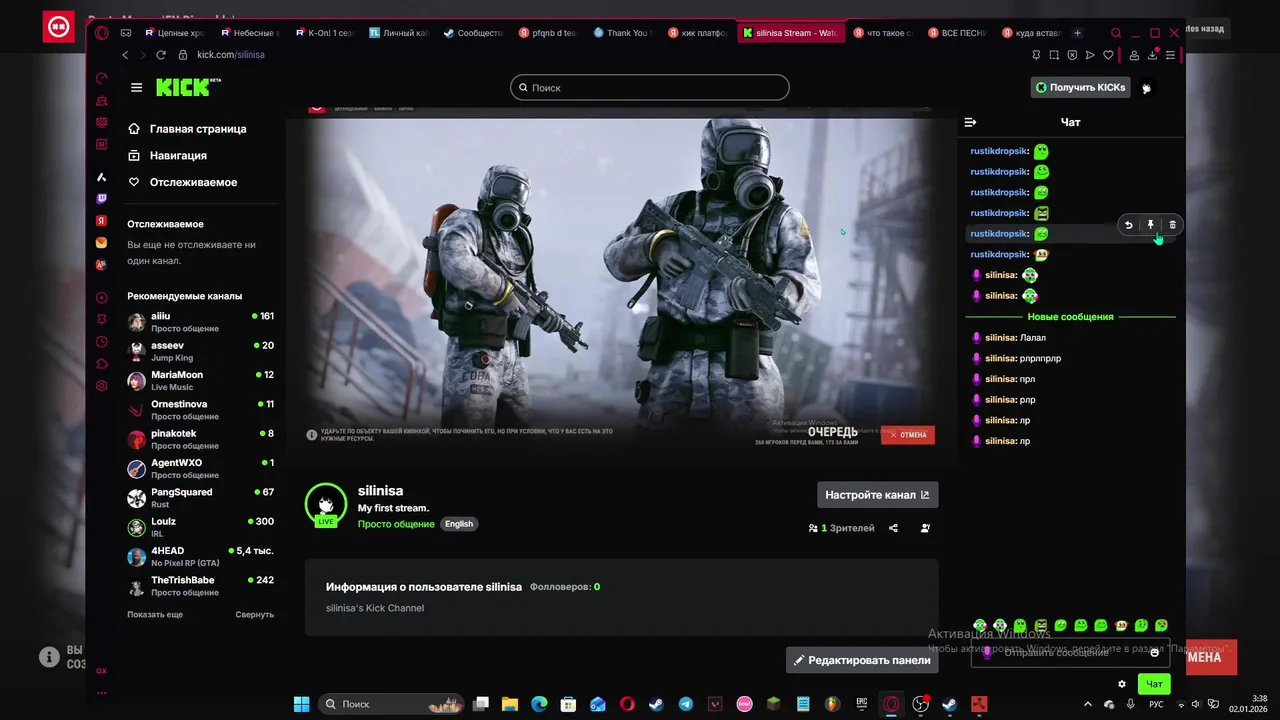The width and height of the screenshot is (1280, 720).
Task: Open Twitch in the Opera sidebar
Action: (x=101, y=199)
